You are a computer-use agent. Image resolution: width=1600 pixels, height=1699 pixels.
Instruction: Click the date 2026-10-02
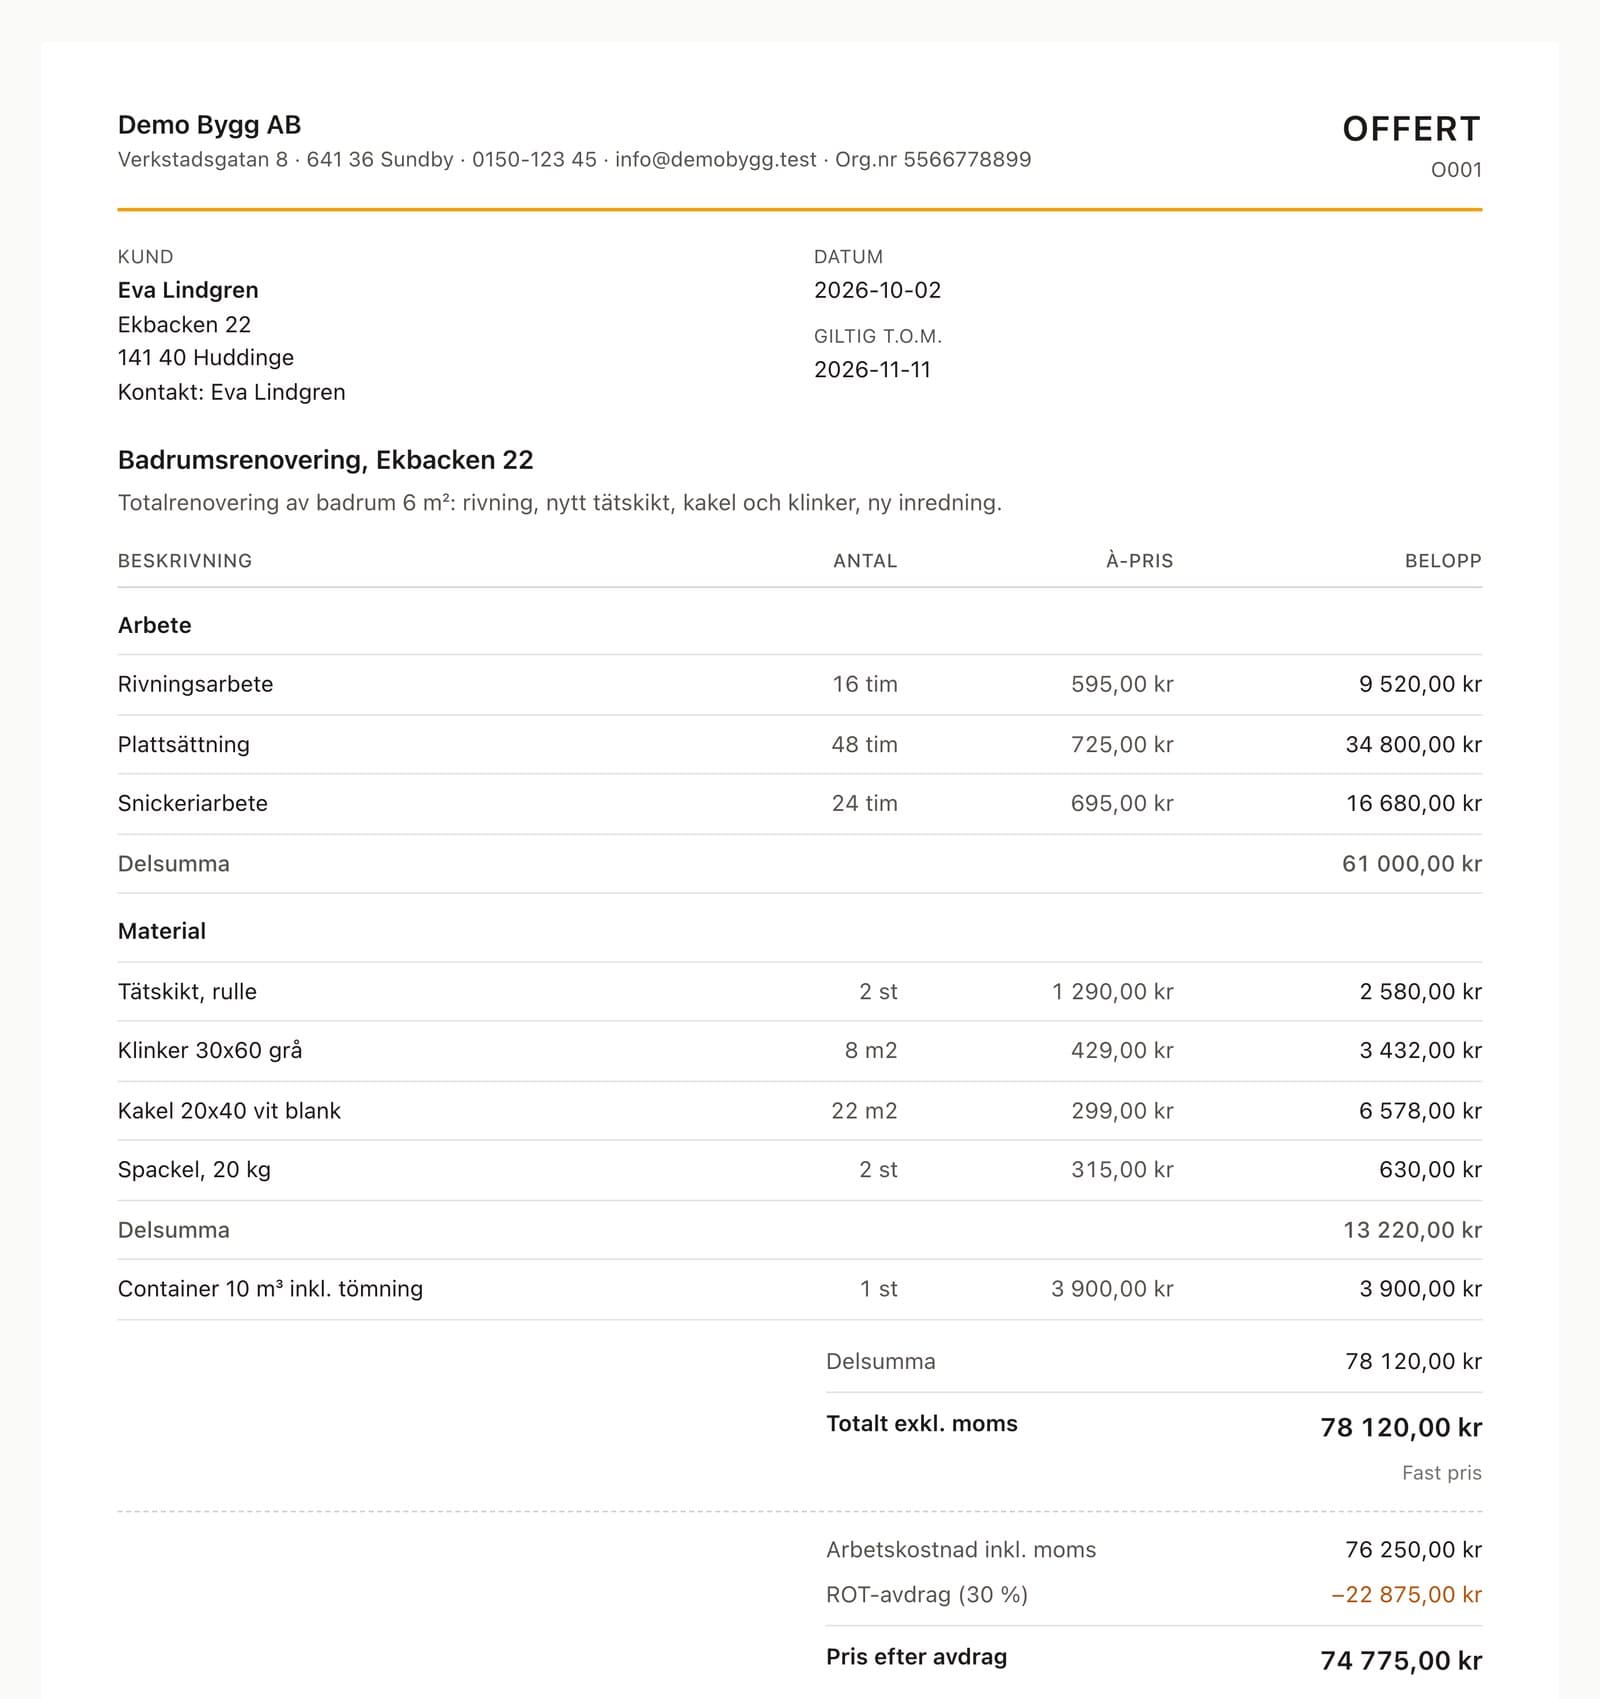tap(877, 290)
